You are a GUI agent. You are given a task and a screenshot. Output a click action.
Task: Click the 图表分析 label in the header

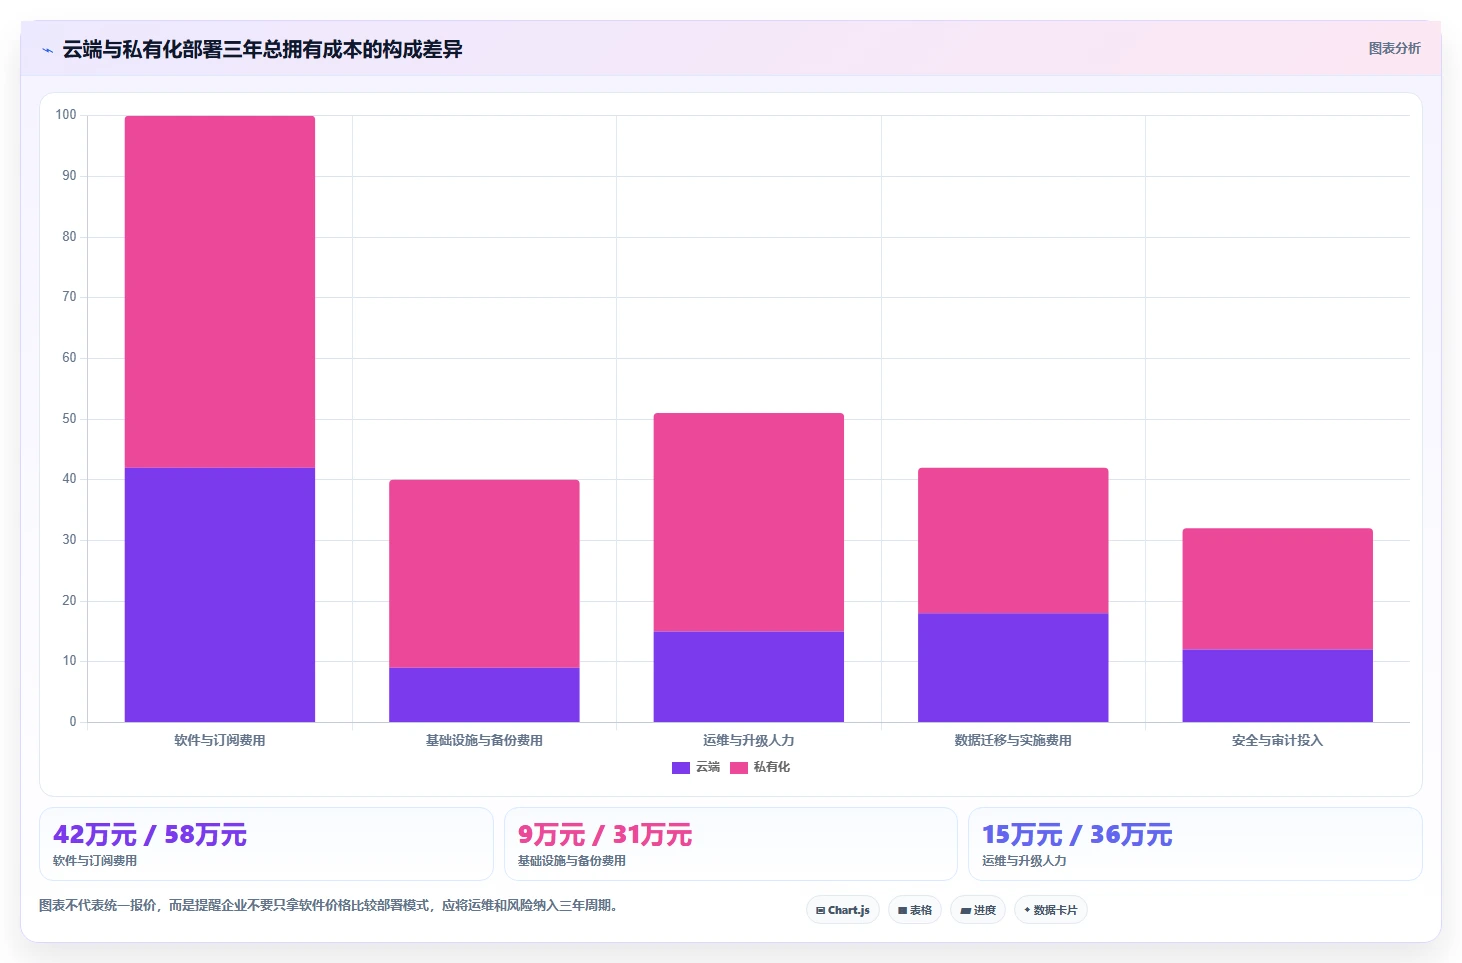(1394, 48)
